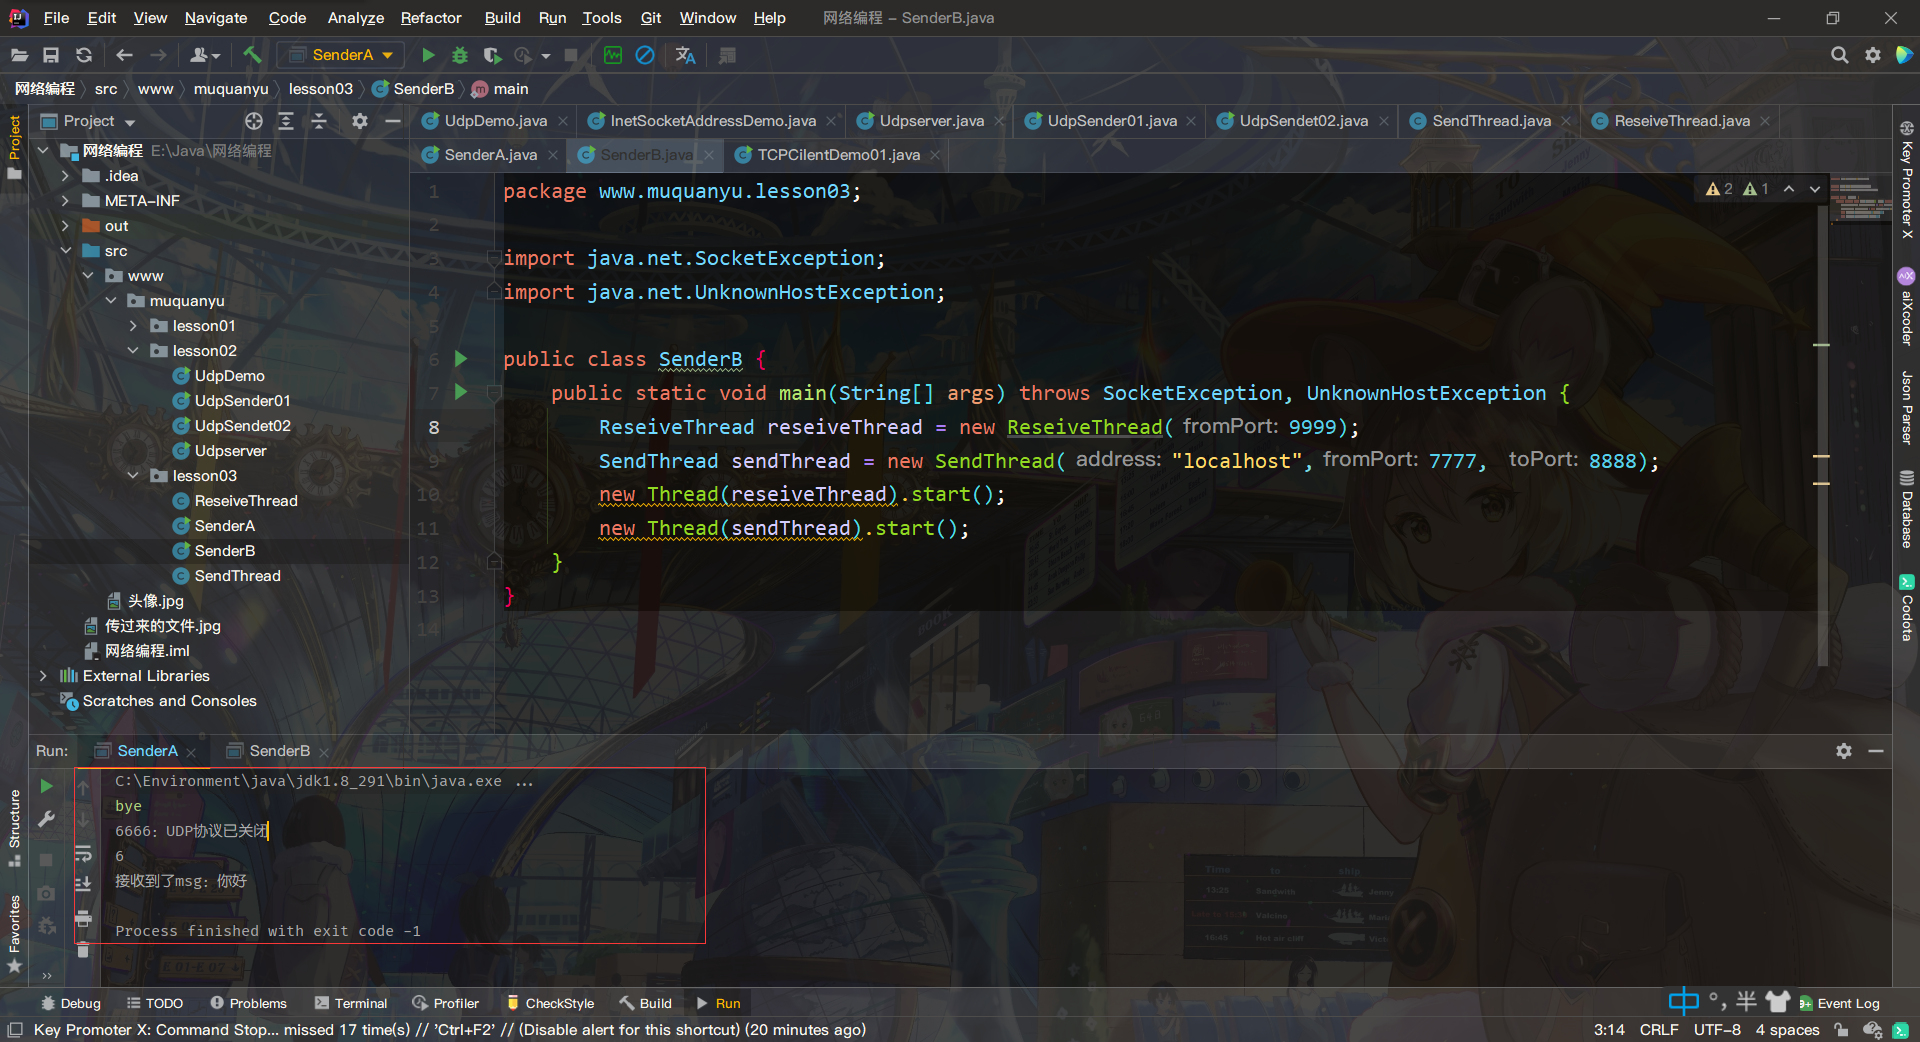Screen dimensions: 1920x1042
Task: Click next highlighted error arrow in editor
Action: tap(1815, 189)
